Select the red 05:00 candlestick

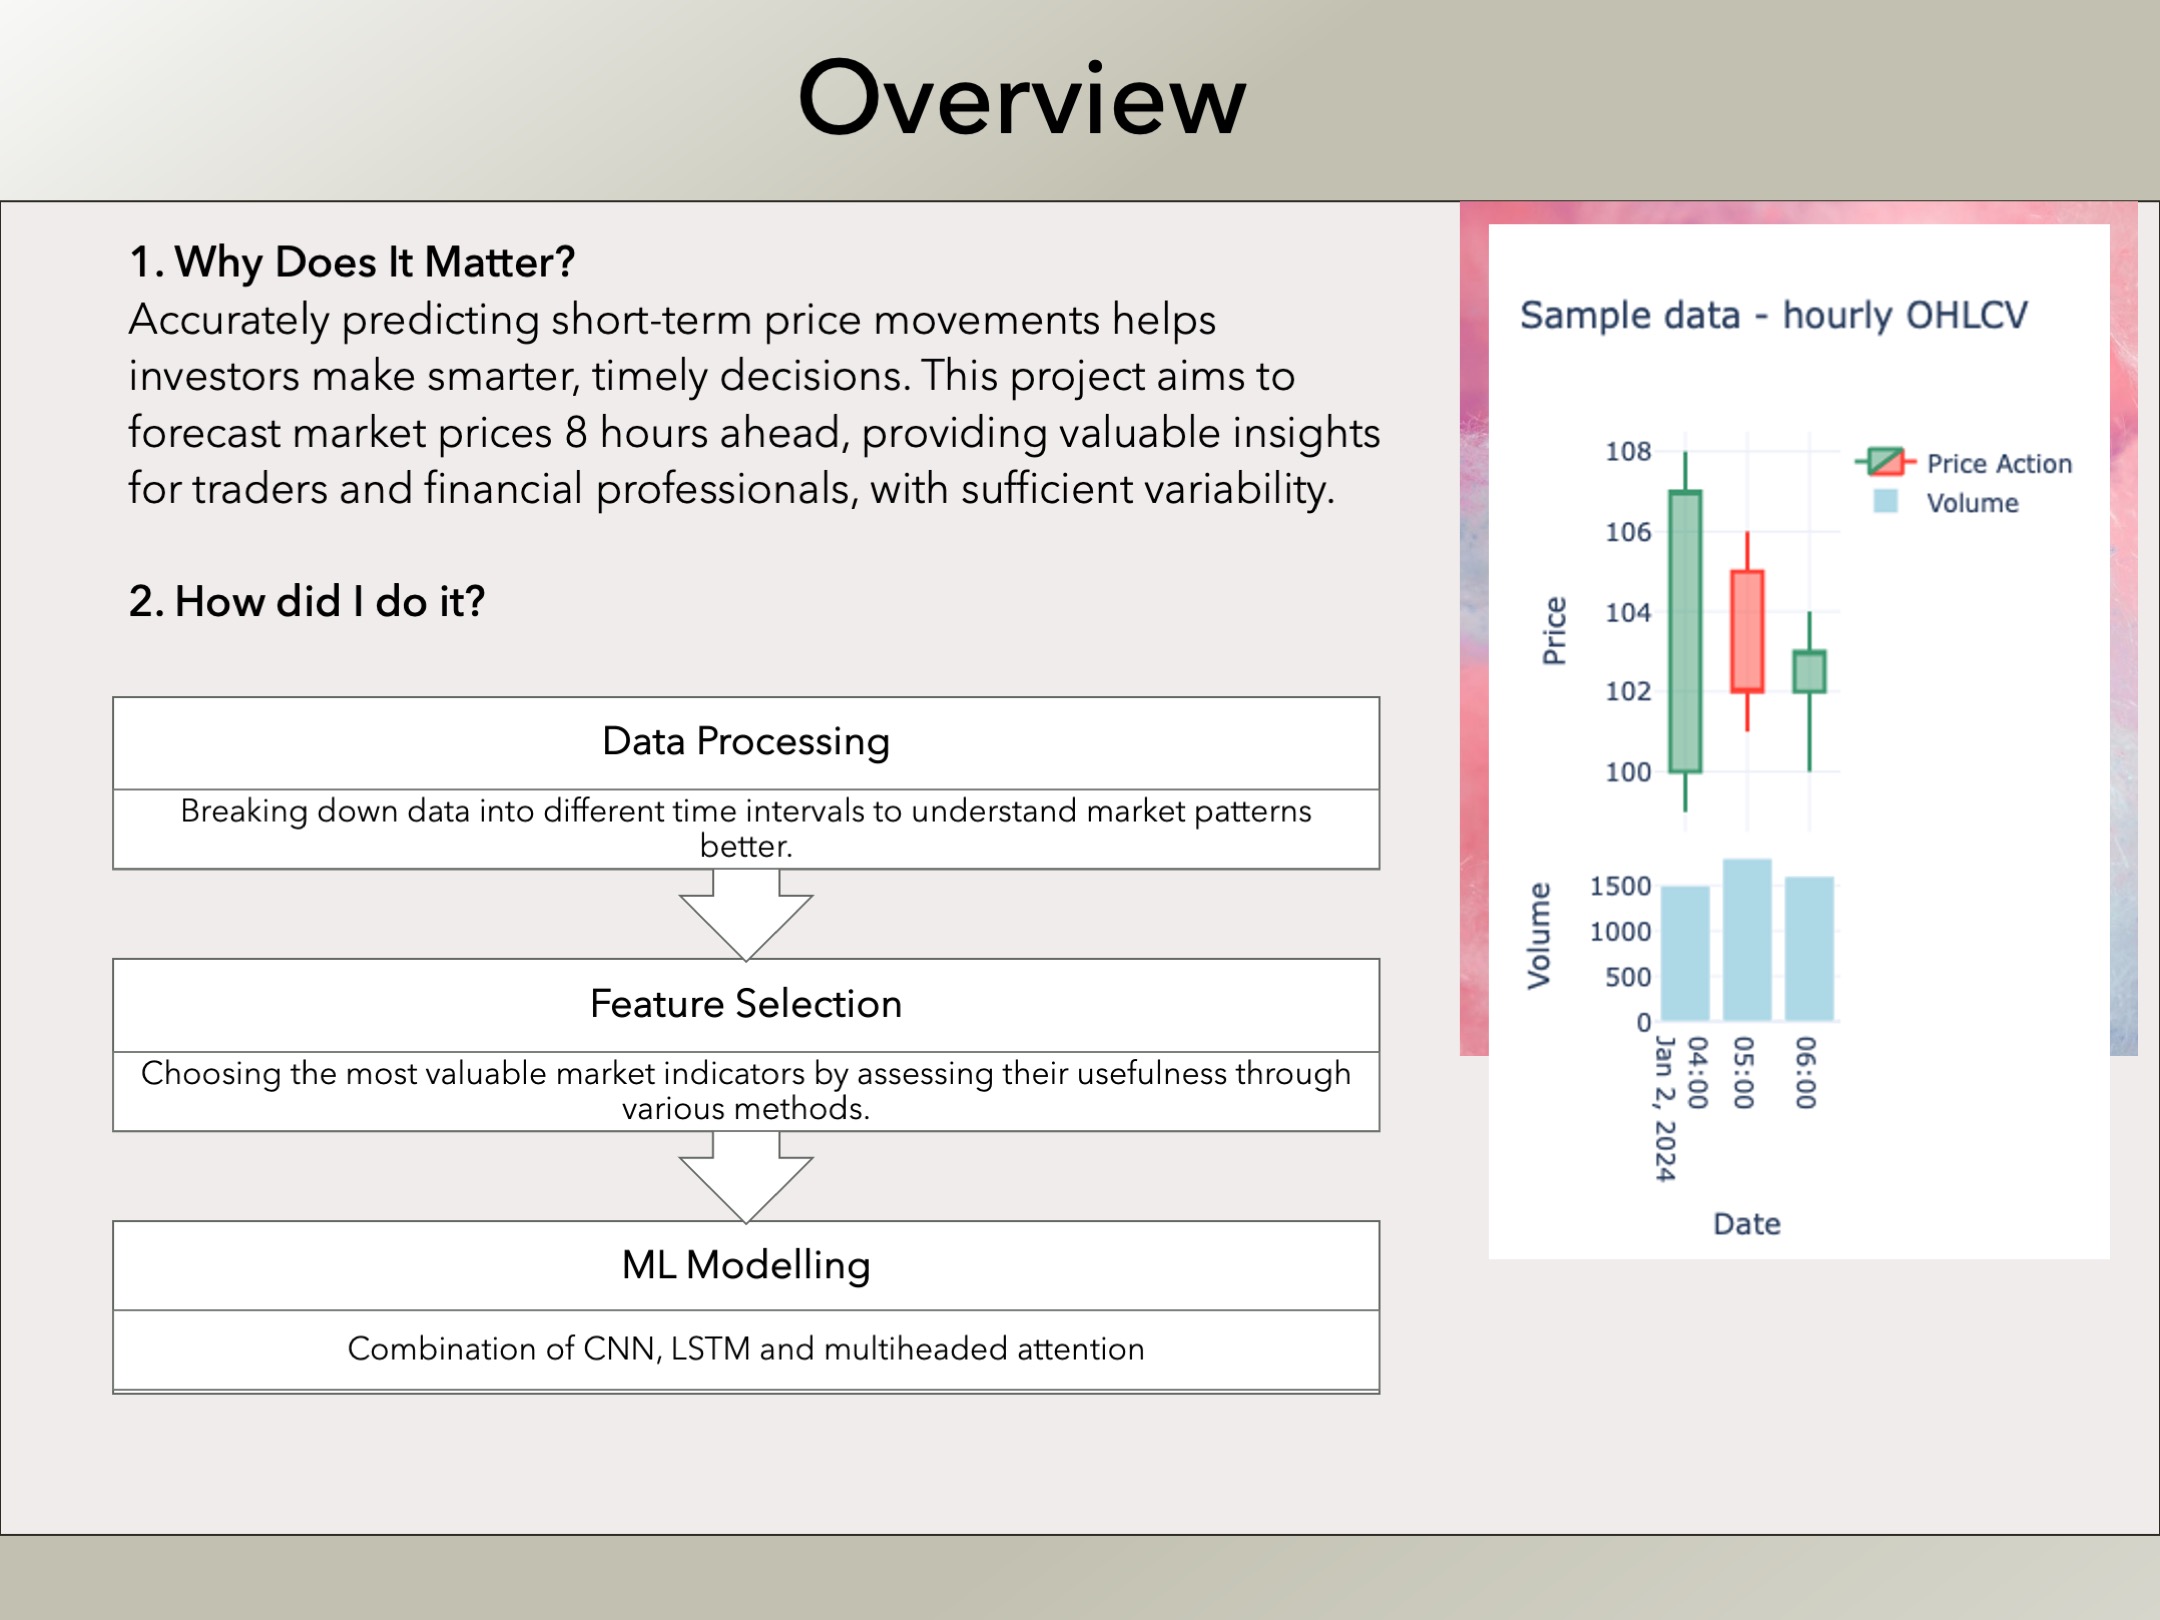tap(1747, 631)
